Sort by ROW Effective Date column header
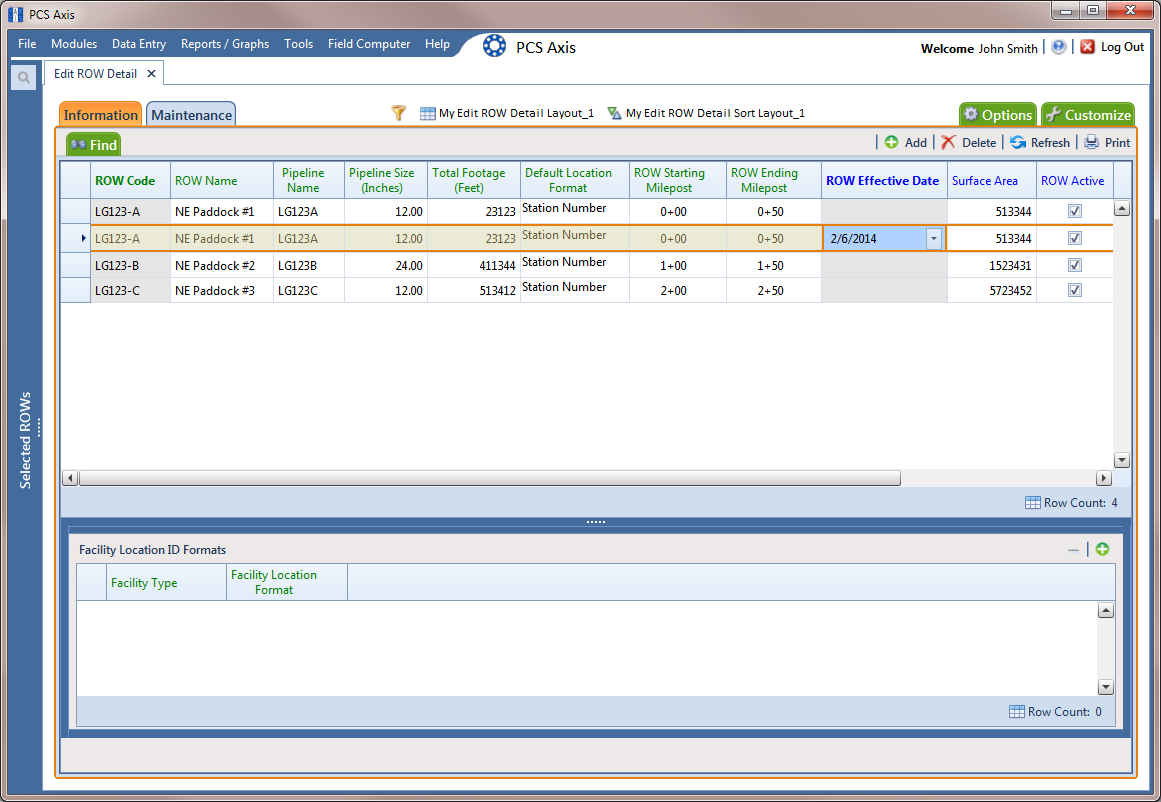This screenshot has height=802, width=1161. pos(884,181)
